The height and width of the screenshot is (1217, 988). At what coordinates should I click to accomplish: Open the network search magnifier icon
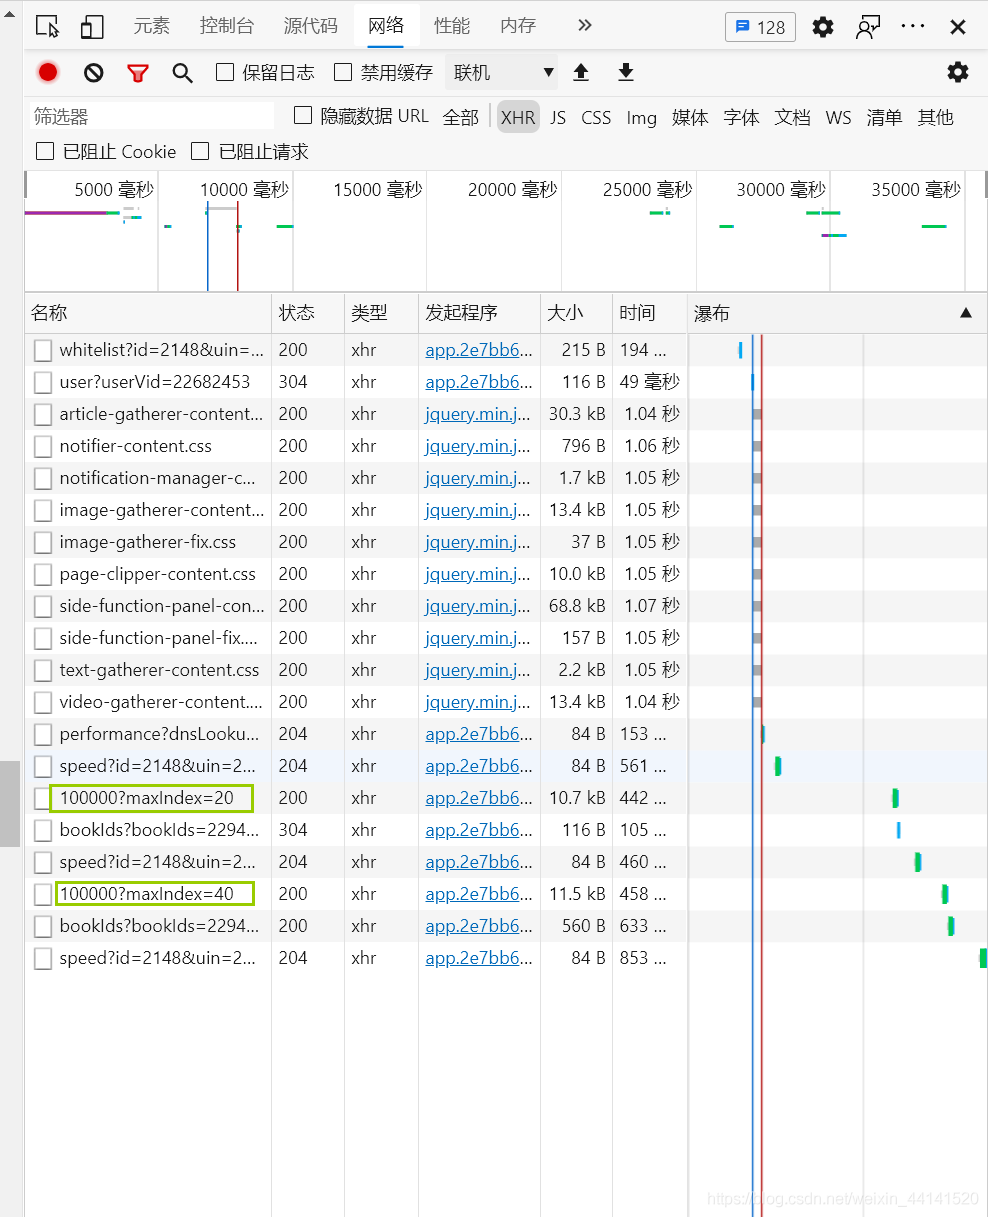pyautogui.click(x=182, y=72)
